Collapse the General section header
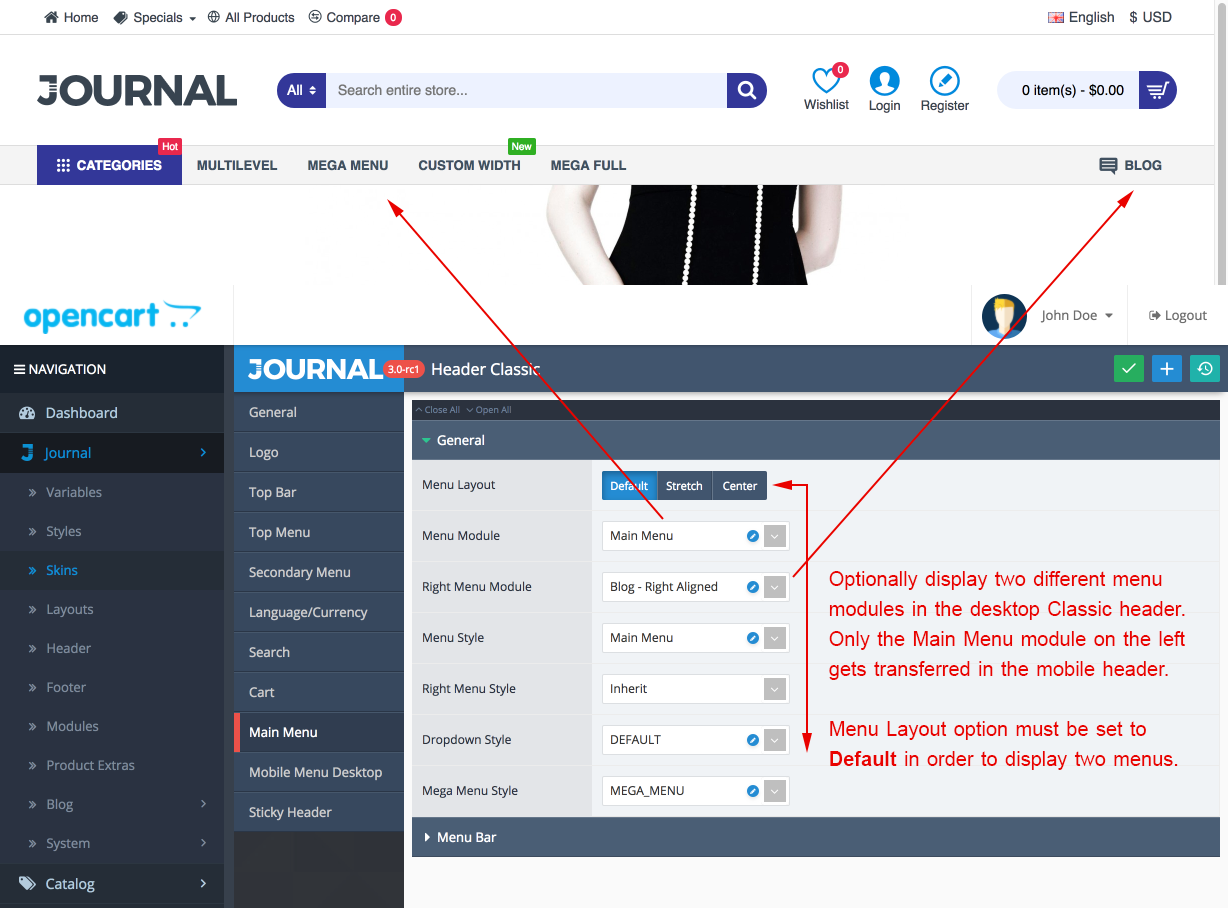The height and width of the screenshot is (908, 1228). click(815, 440)
